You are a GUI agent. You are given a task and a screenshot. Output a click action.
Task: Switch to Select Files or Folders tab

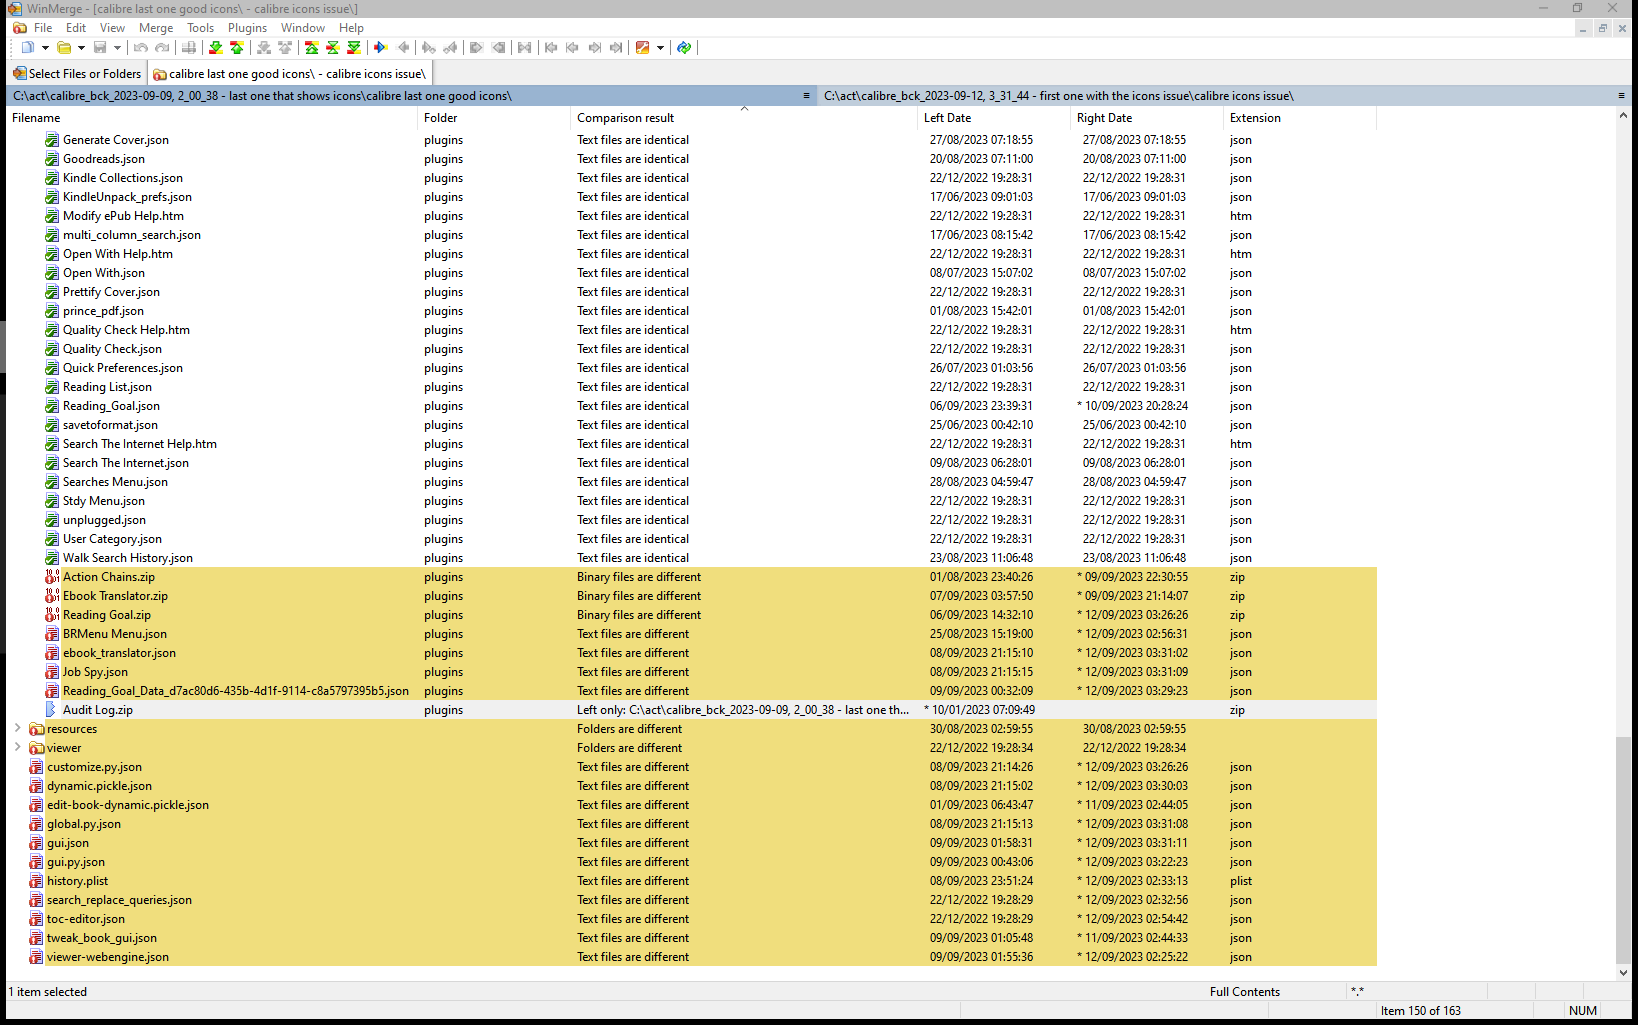coord(77,74)
